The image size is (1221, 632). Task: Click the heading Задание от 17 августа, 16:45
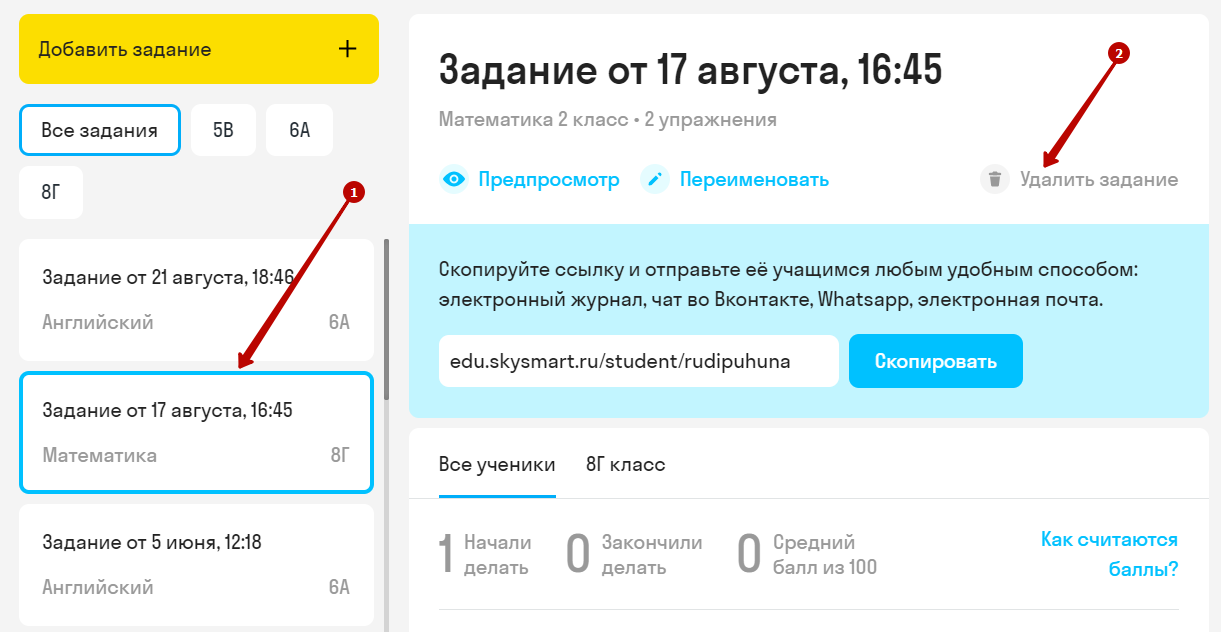click(691, 70)
